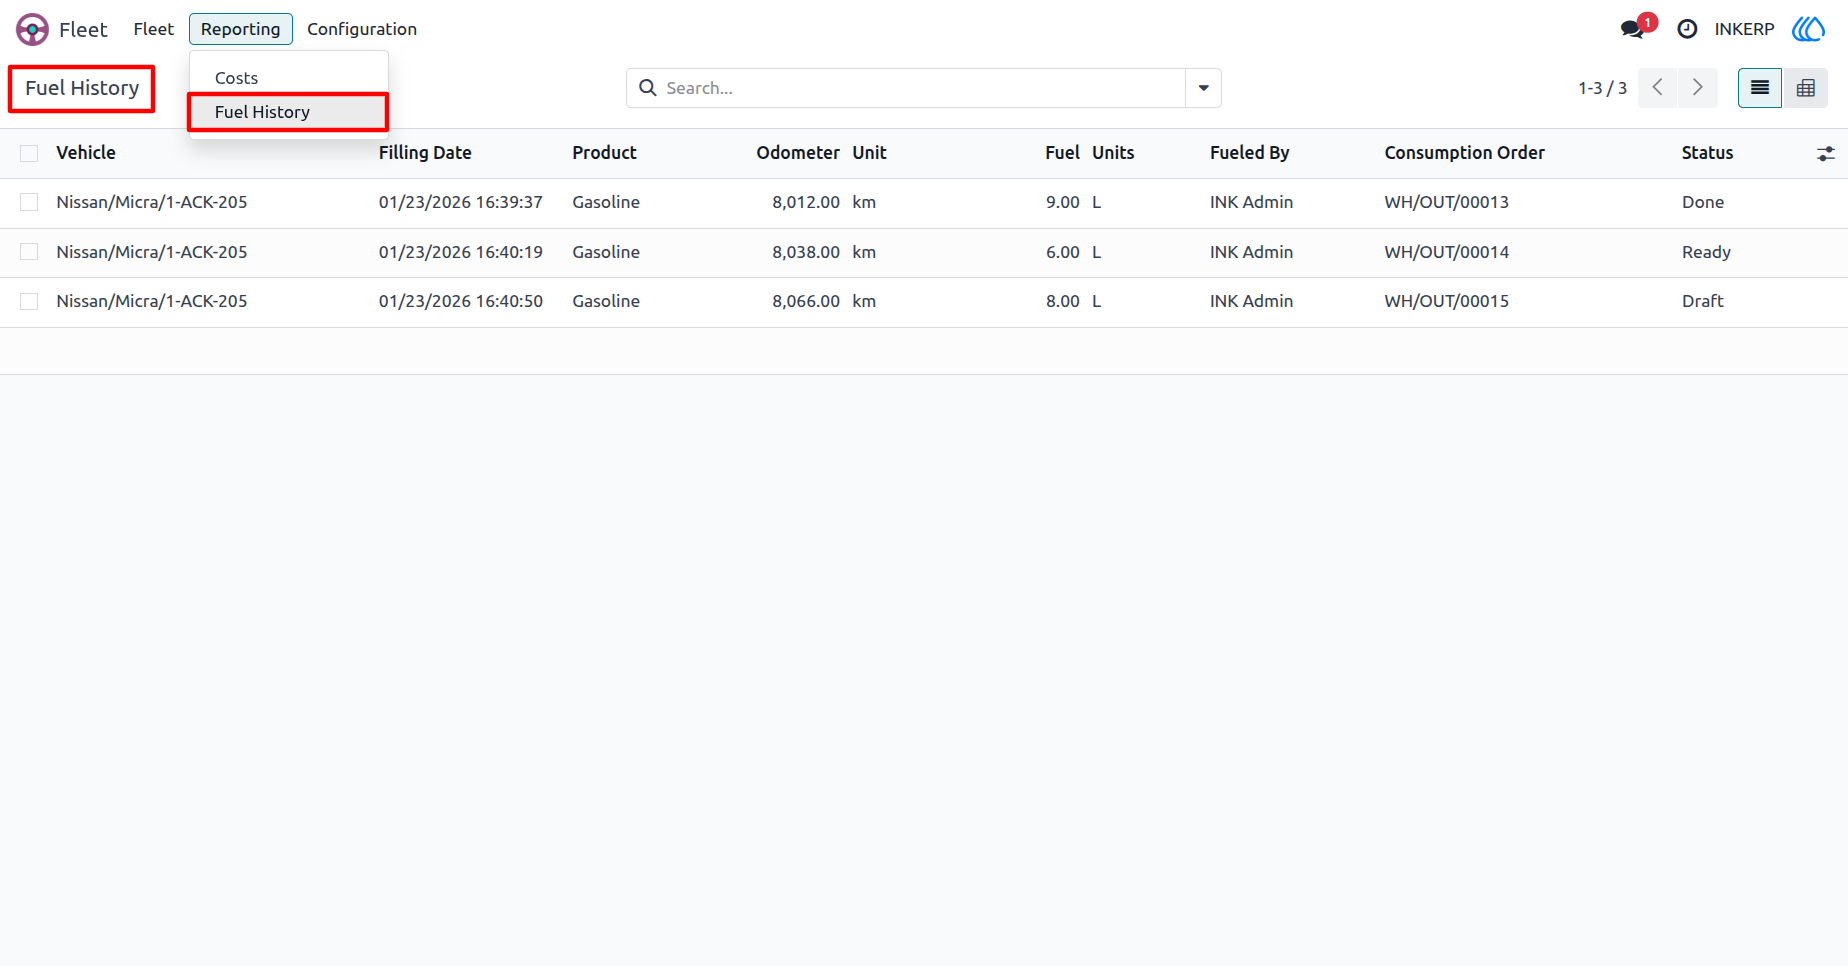The width and height of the screenshot is (1848, 966).
Task: Open the activities clock icon
Action: click(1687, 29)
